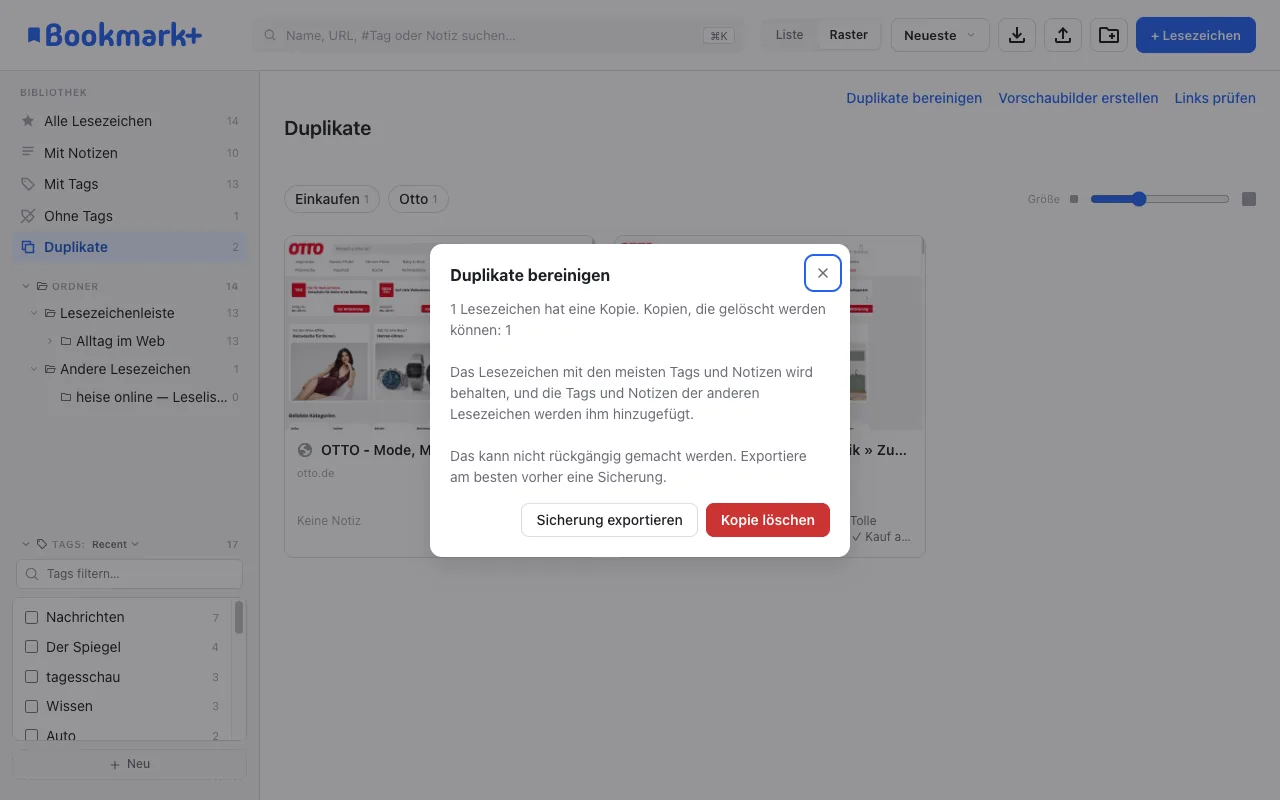Click the Bookmark+ logo

tap(114, 35)
